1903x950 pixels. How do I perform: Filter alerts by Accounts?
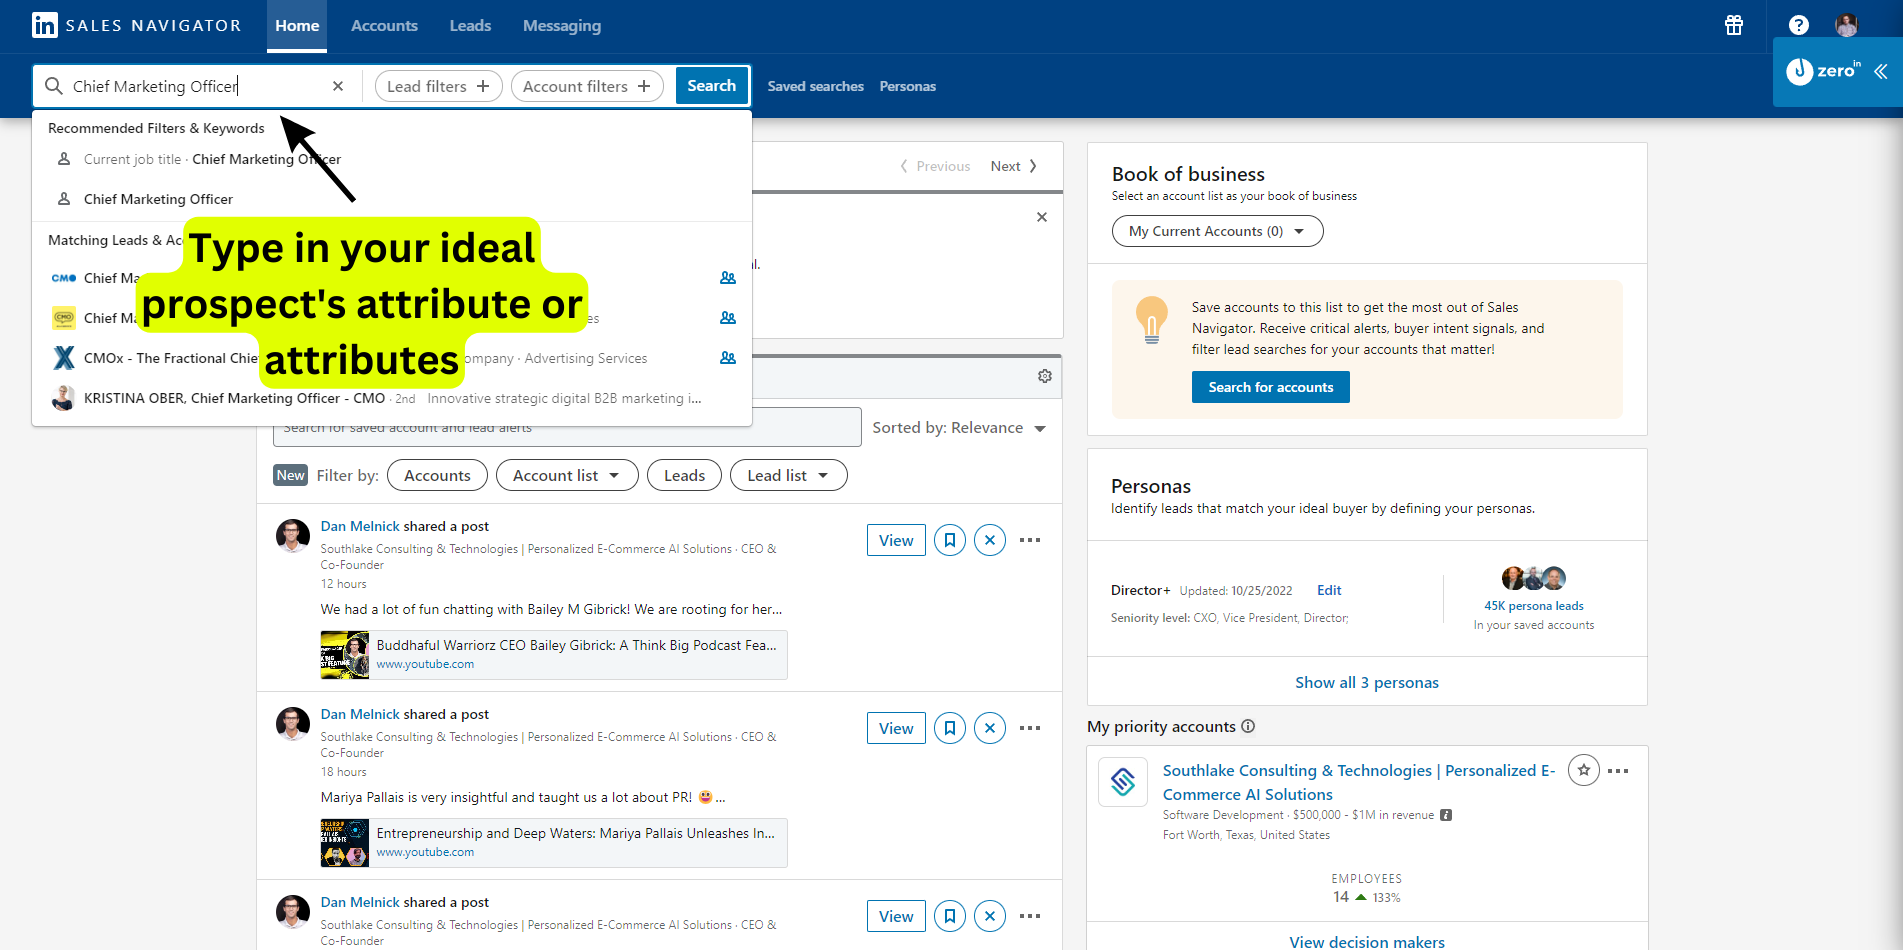[x=437, y=476]
